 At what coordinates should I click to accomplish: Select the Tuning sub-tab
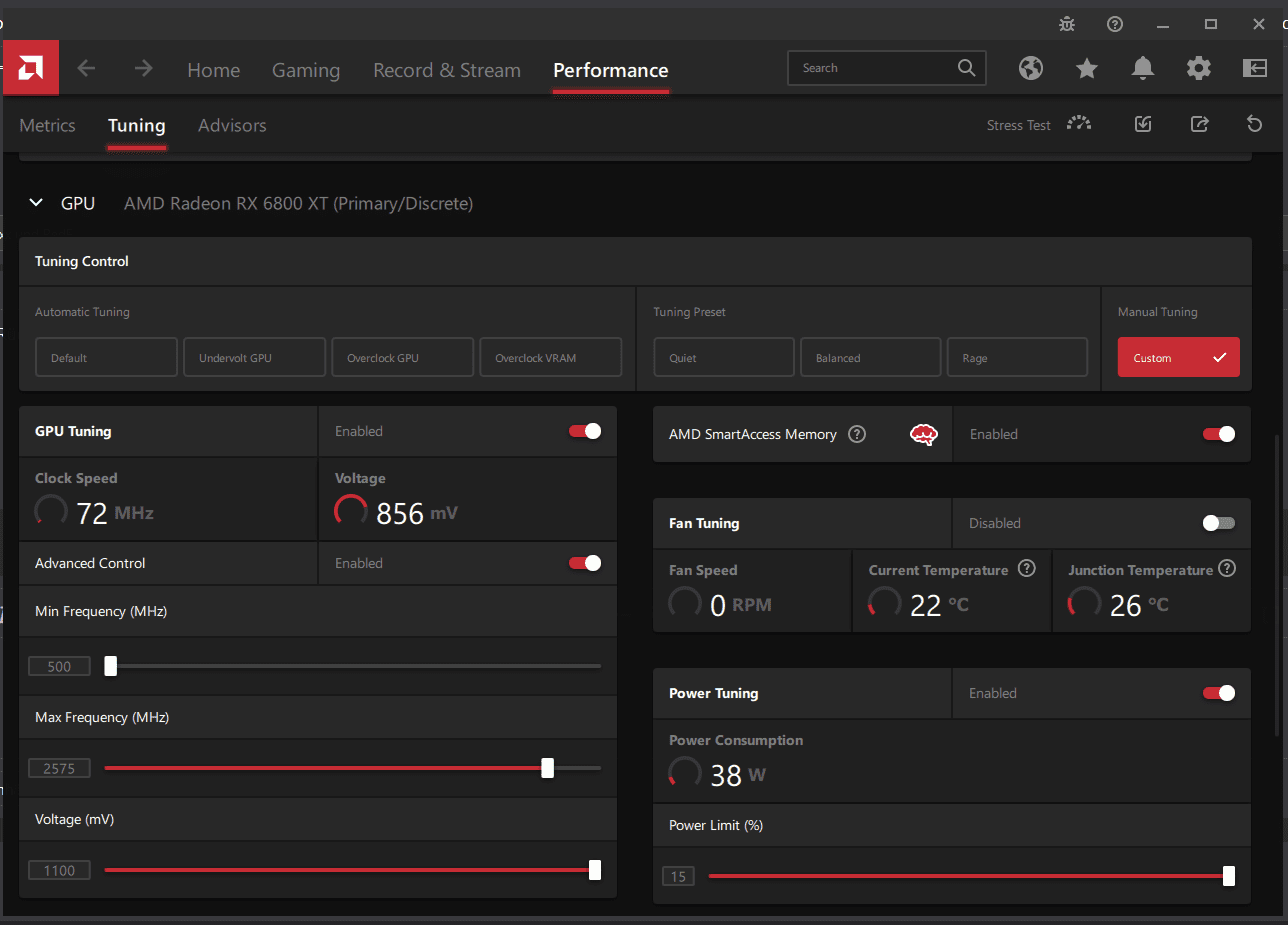coord(136,125)
